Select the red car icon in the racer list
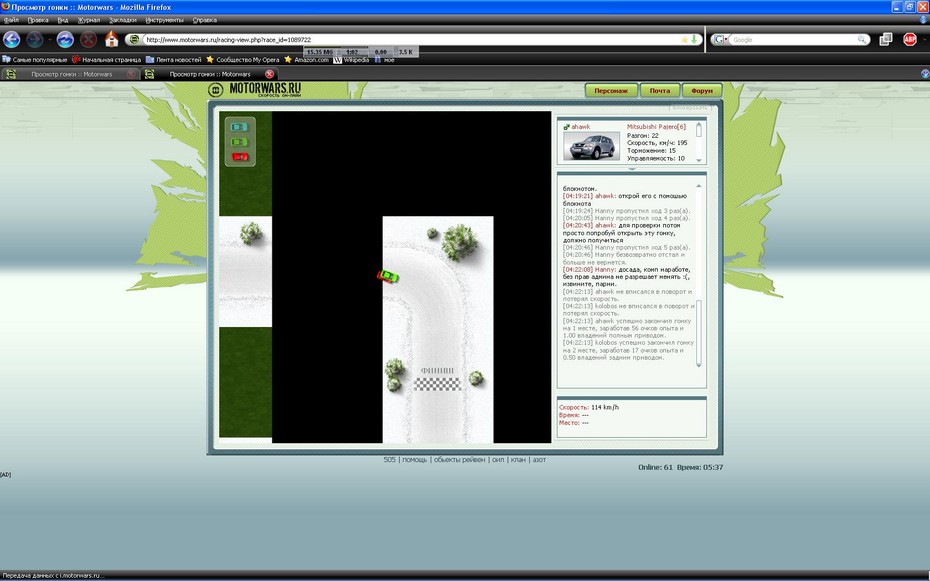Image resolution: width=930 pixels, height=581 pixels. click(240, 157)
